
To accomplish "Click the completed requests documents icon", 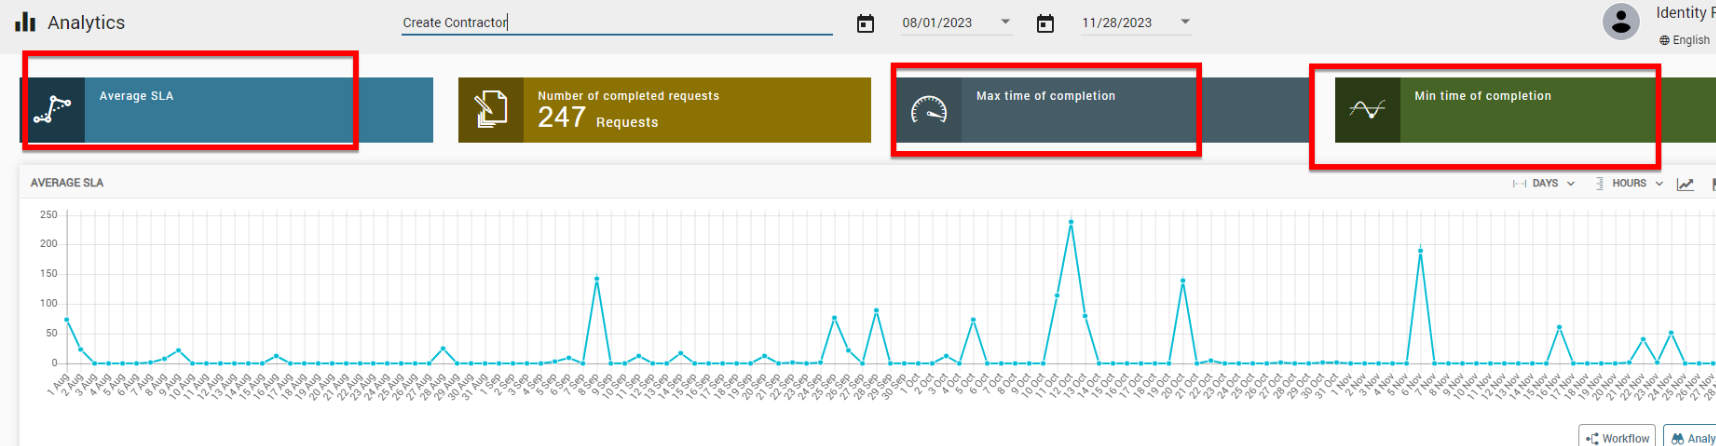I will tap(491, 110).
